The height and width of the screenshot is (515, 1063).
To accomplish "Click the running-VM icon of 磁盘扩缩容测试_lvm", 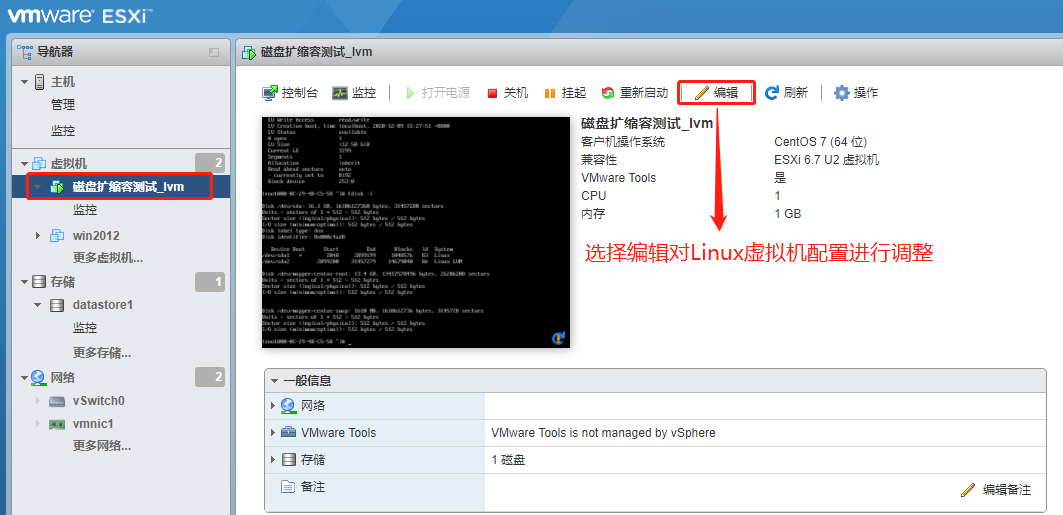I will click(x=57, y=187).
